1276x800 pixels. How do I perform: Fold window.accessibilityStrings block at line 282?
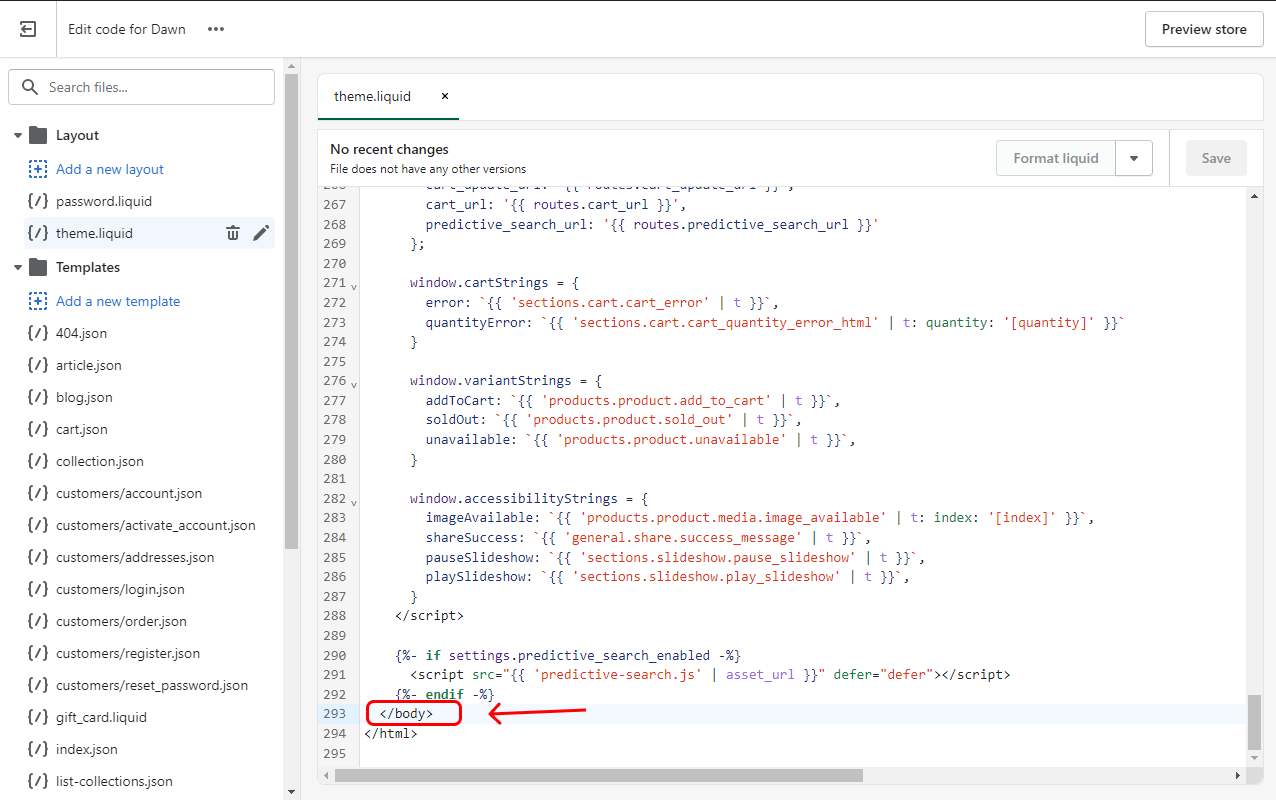tap(354, 501)
